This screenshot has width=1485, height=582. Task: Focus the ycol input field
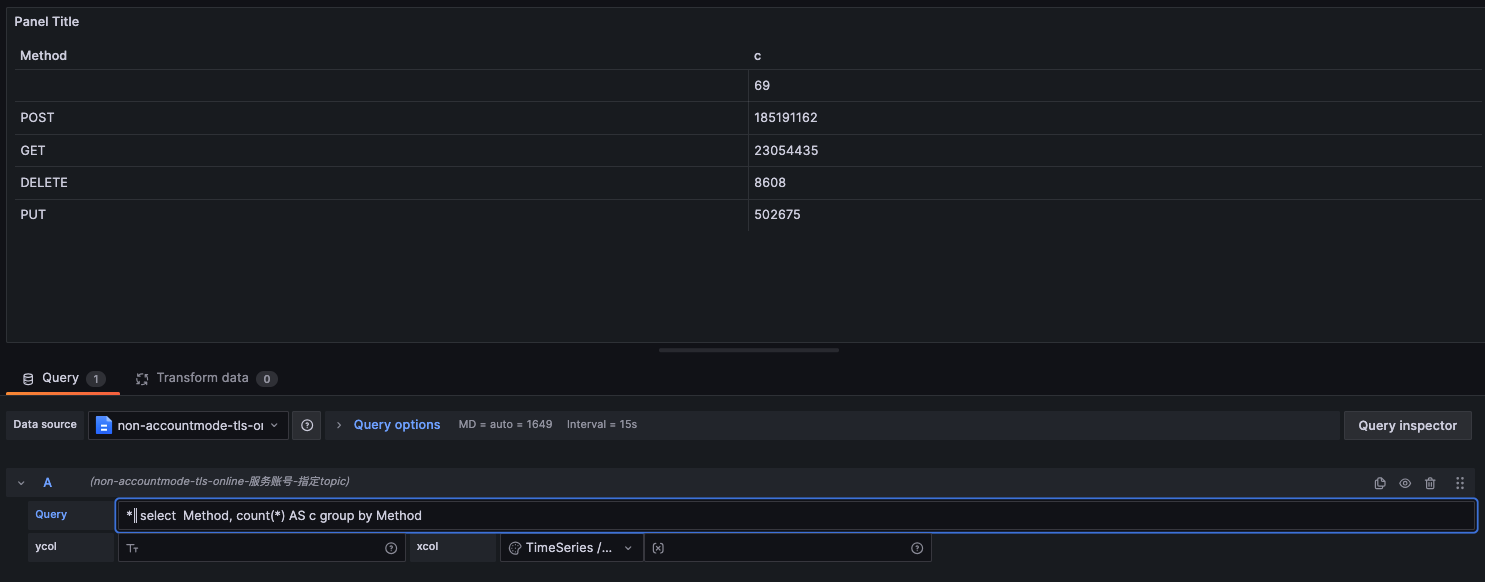(x=261, y=548)
